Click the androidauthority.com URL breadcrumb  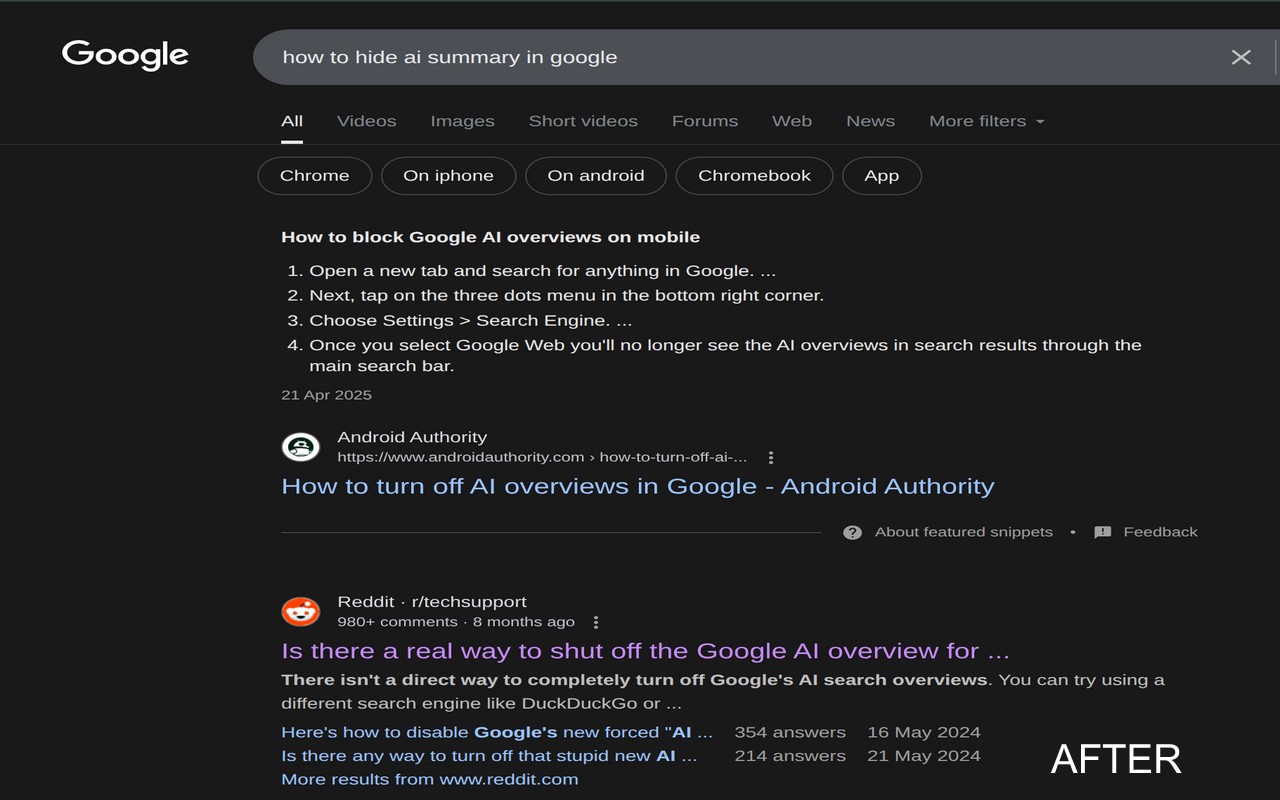click(543, 457)
